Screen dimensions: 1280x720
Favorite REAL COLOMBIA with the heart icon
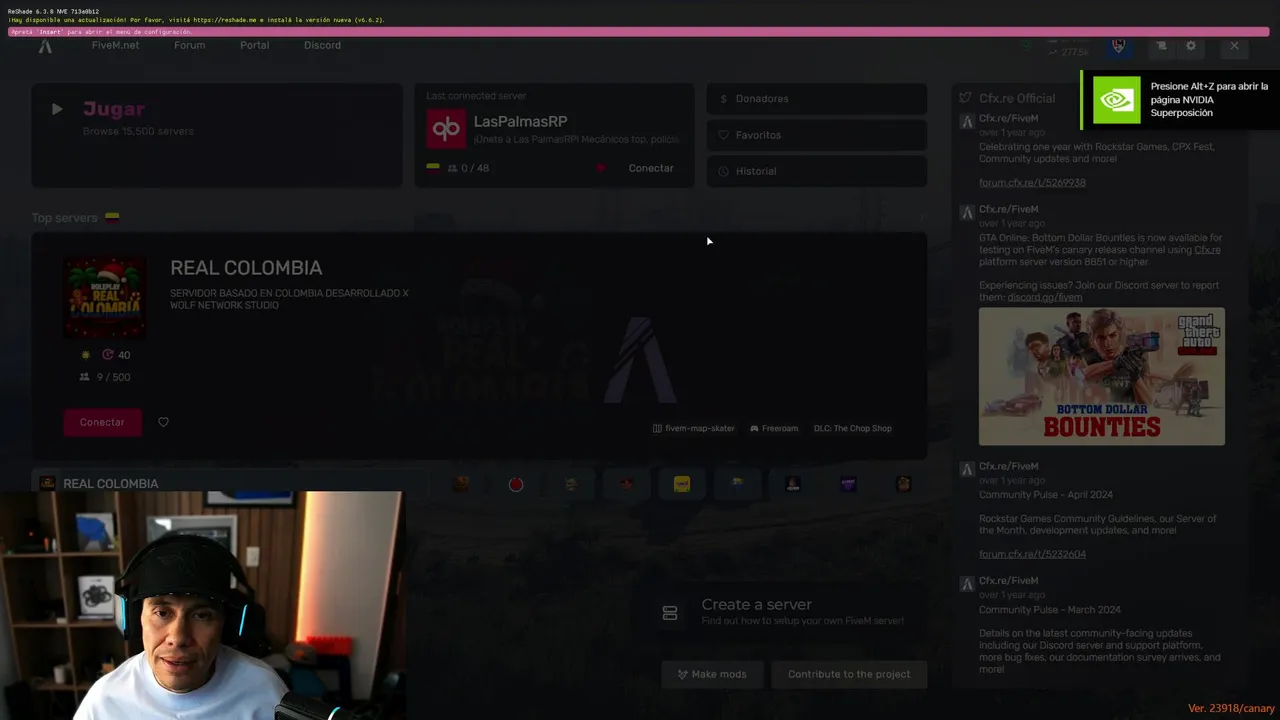tap(163, 422)
